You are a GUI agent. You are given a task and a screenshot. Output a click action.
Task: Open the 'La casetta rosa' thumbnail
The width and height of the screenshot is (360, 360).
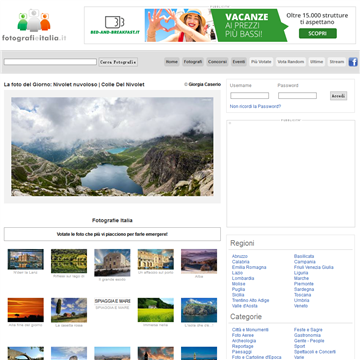[69, 310]
